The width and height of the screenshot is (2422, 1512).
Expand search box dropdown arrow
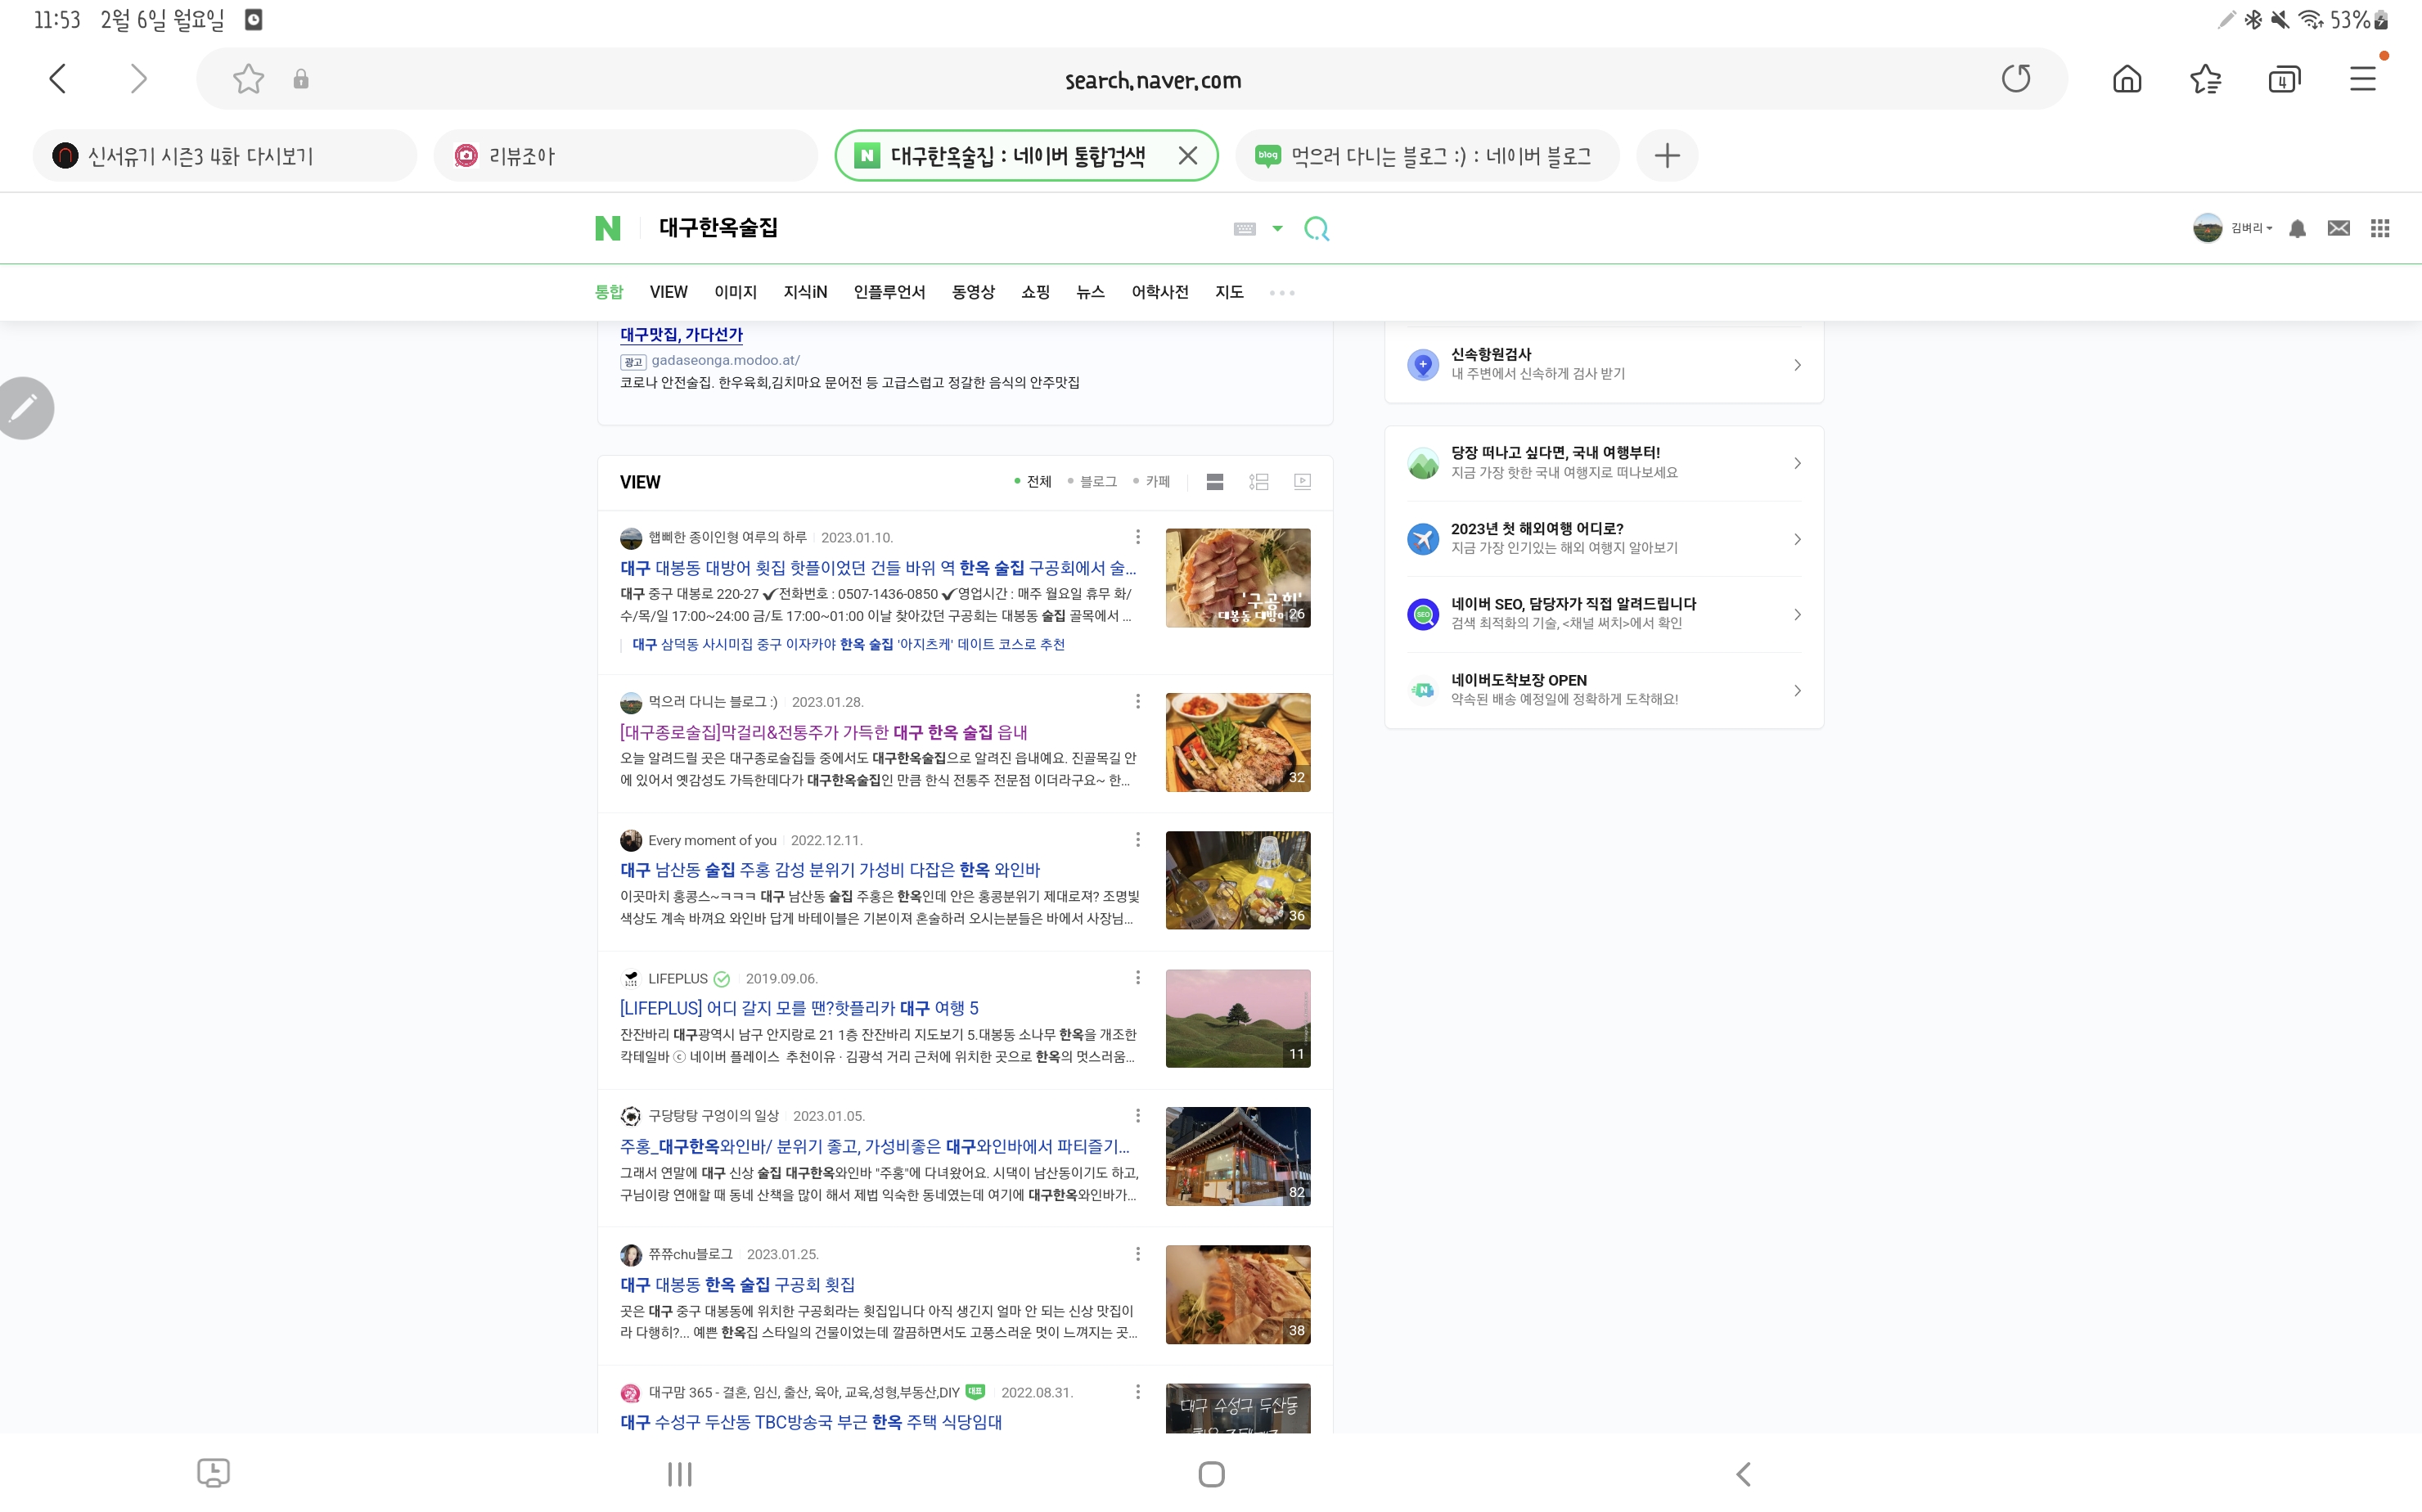click(x=1277, y=229)
